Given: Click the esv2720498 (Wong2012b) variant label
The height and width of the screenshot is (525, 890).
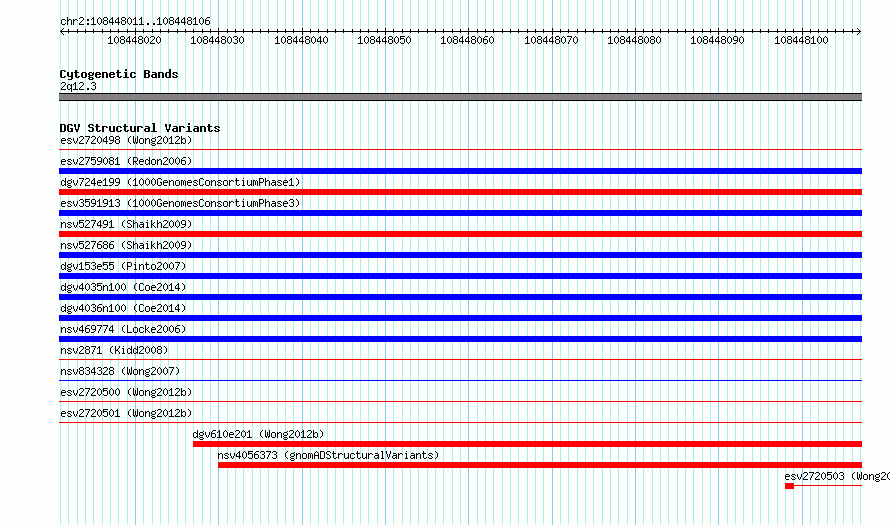Looking at the screenshot, I should (126, 140).
